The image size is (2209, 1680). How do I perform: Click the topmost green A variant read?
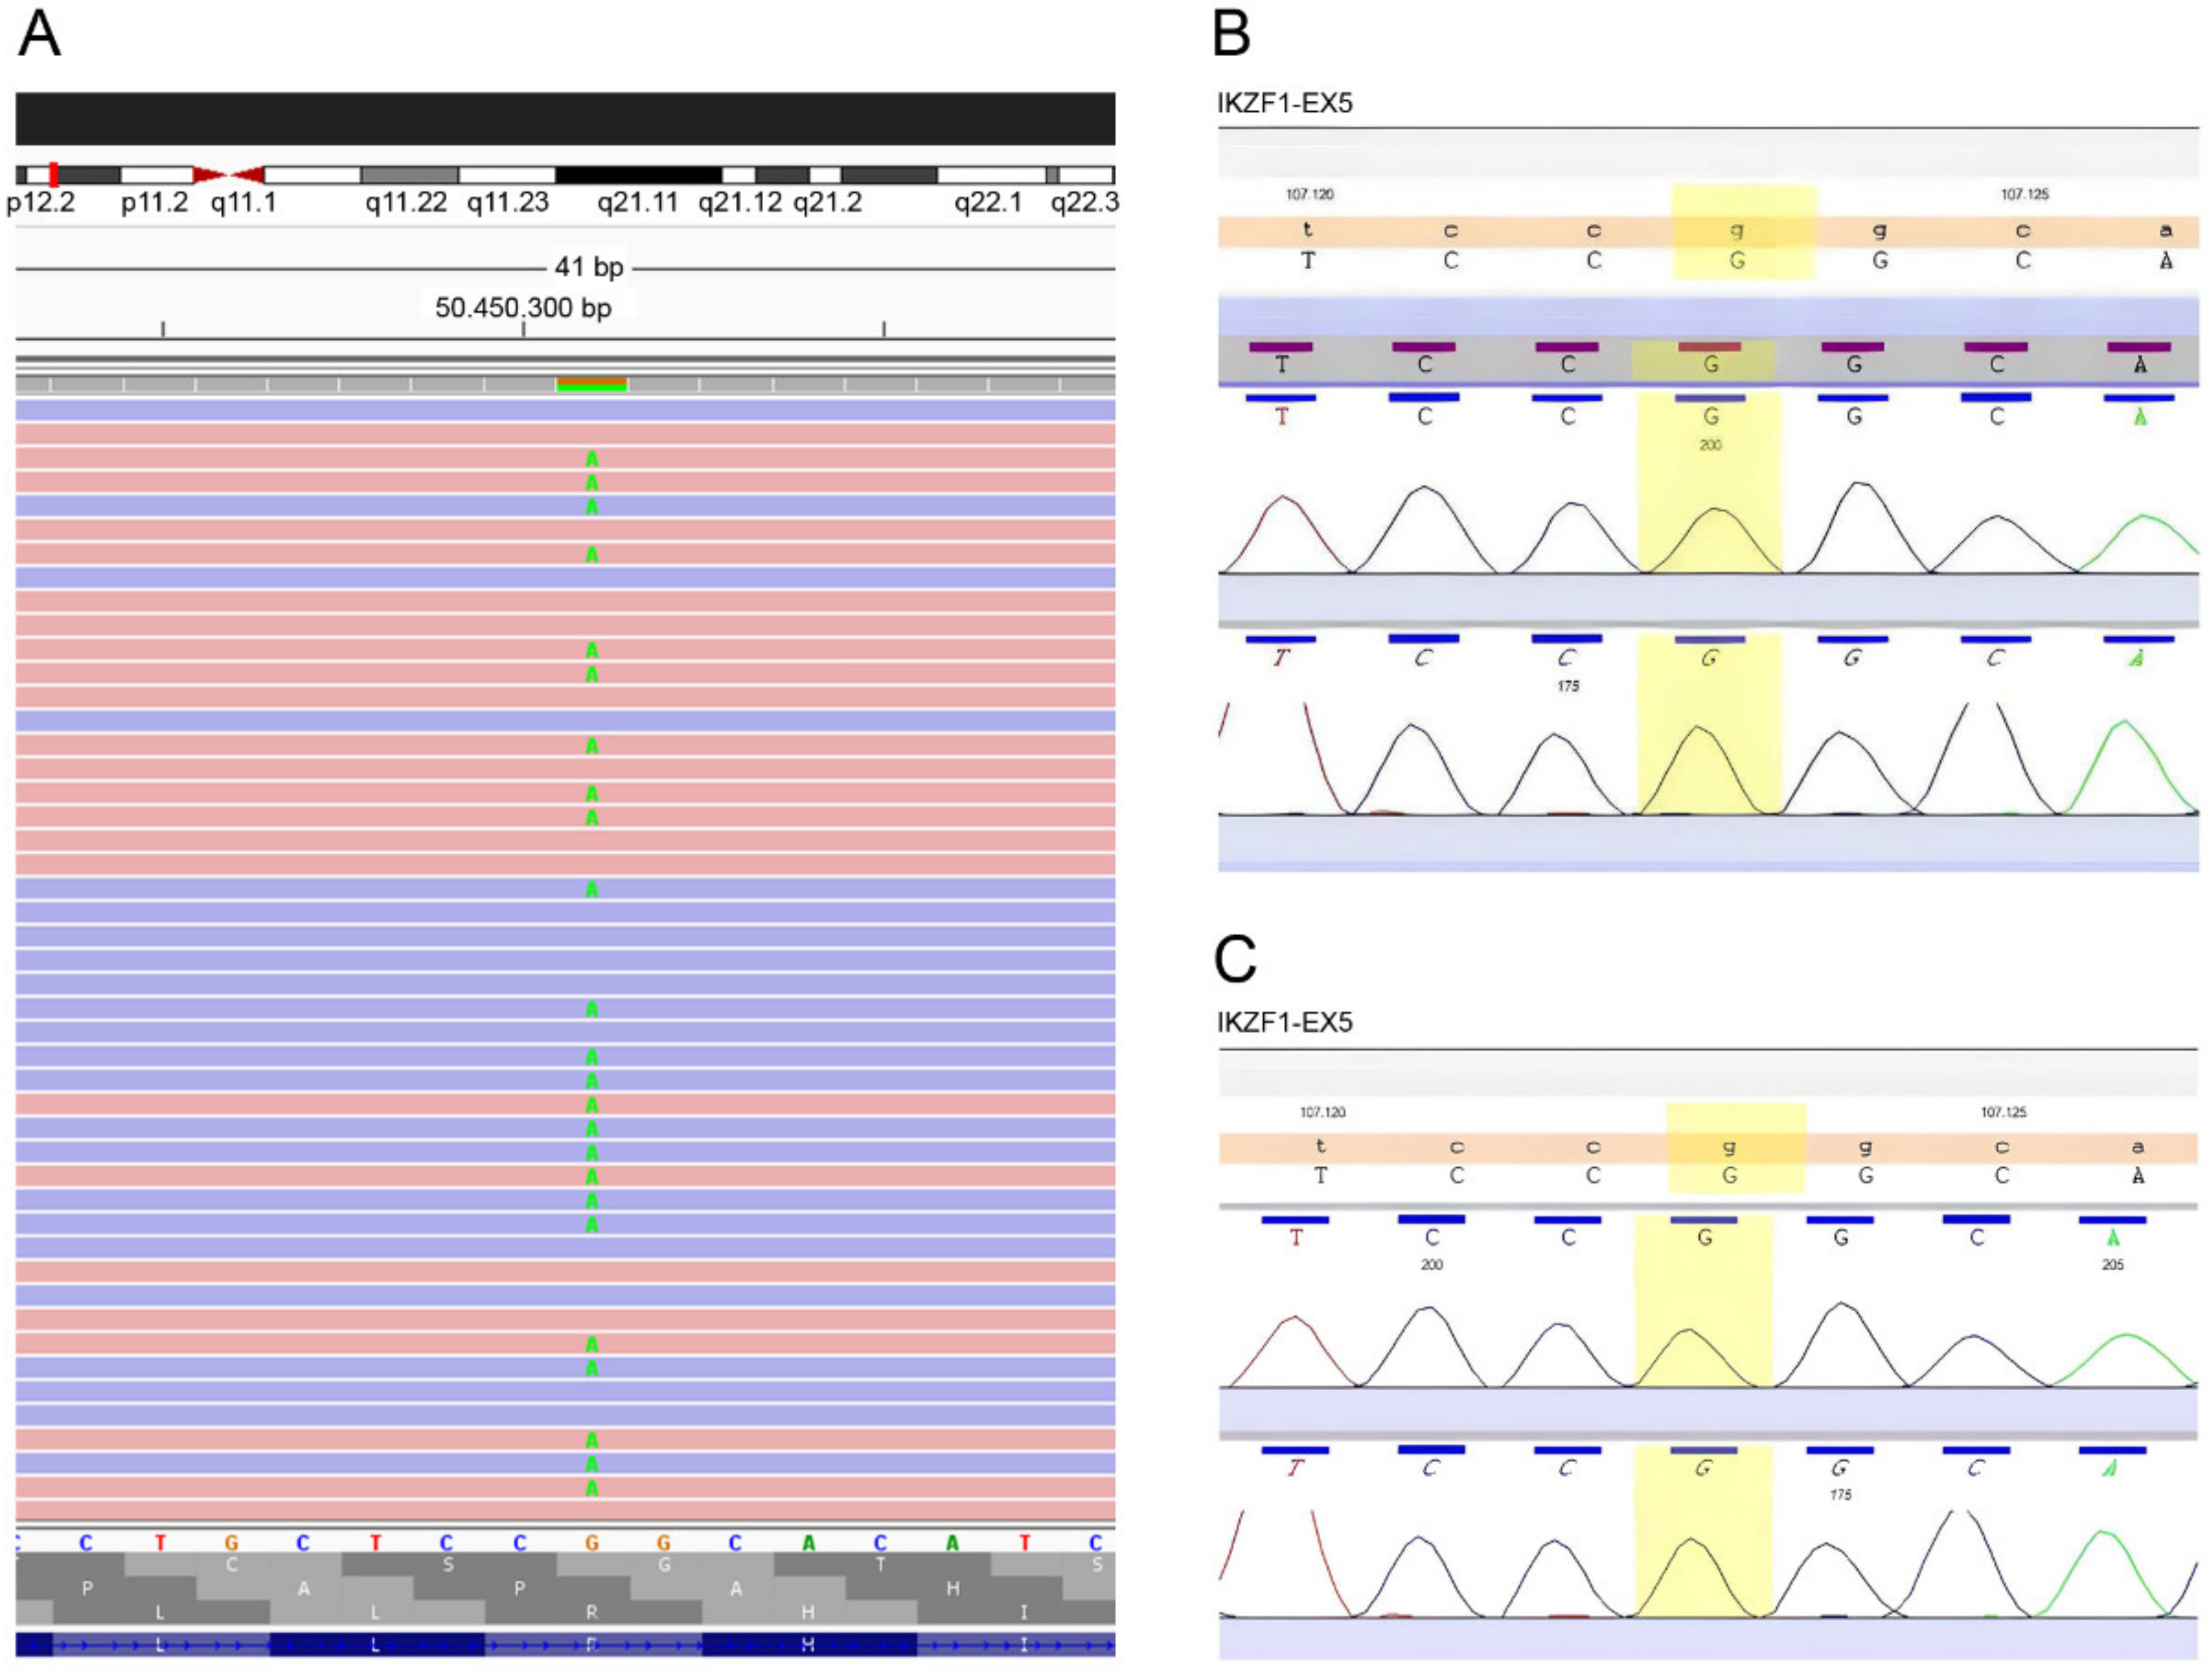pyautogui.click(x=592, y=460)
